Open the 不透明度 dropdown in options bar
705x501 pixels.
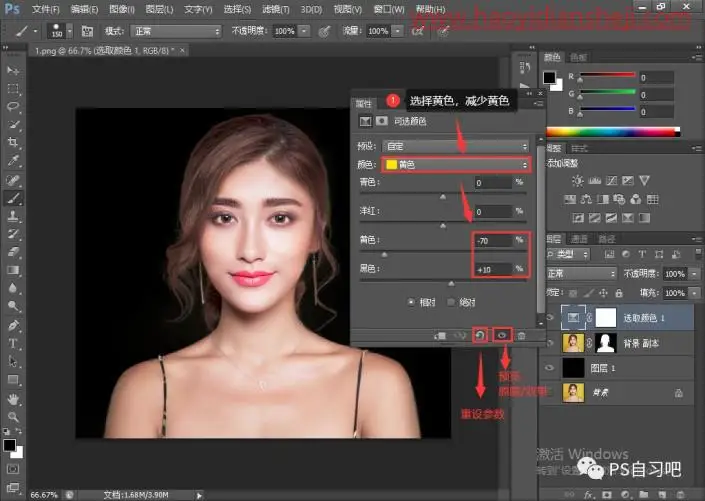coord(304,31)
